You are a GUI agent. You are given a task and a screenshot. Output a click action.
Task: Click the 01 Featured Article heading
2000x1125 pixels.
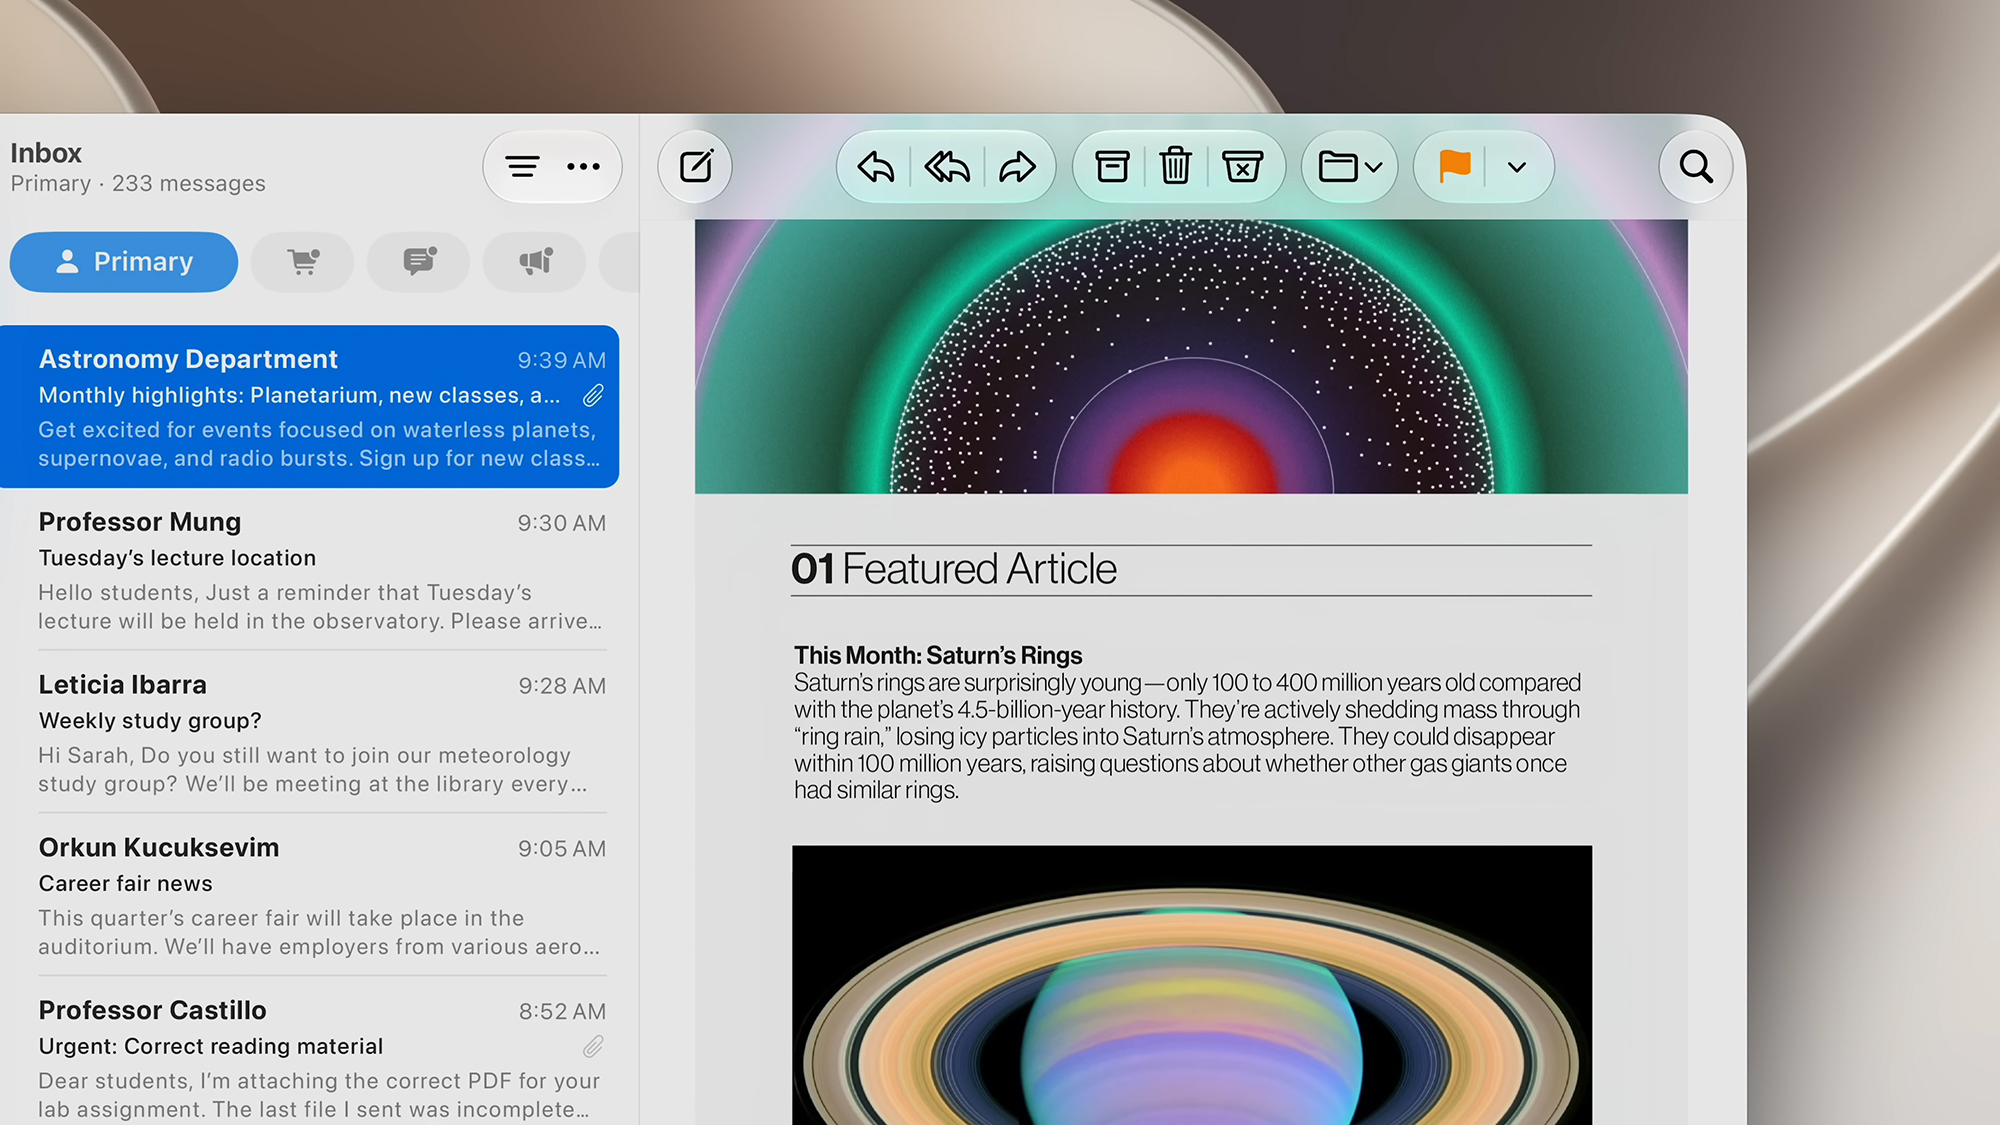tap(953, 569)
